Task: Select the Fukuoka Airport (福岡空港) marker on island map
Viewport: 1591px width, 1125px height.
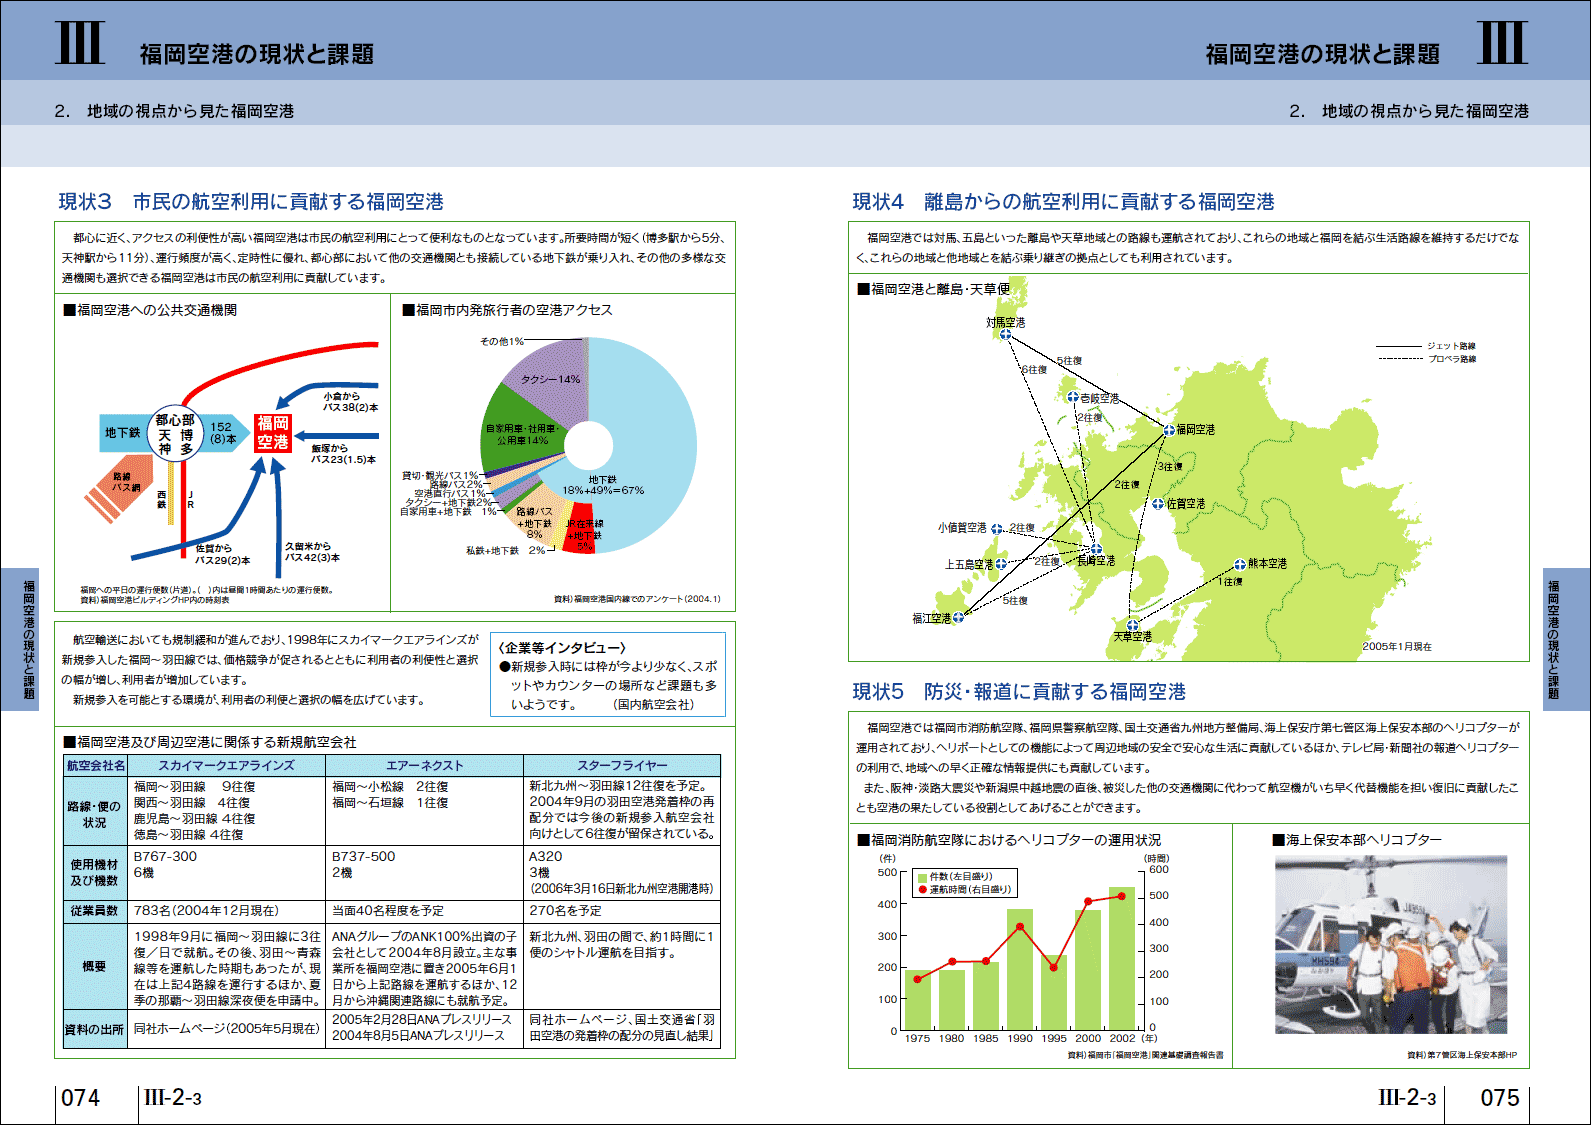Action: (x=1169, y=431)
